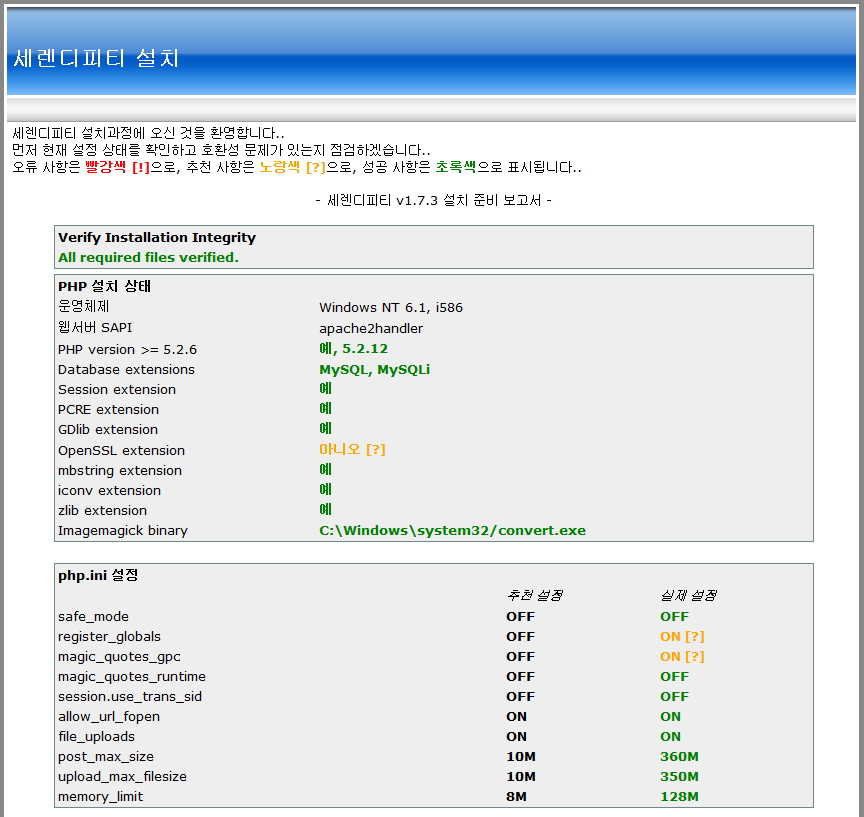Click the 'mbstring extension' label
864x817 pixels.
[x=120, y=470]
